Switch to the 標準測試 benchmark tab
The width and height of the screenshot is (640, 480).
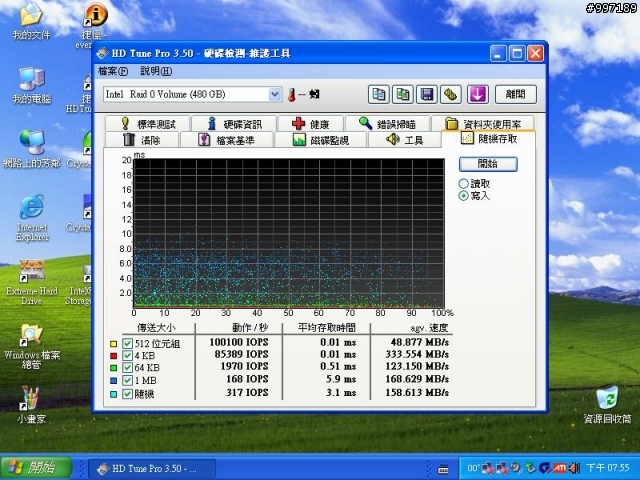147,124
